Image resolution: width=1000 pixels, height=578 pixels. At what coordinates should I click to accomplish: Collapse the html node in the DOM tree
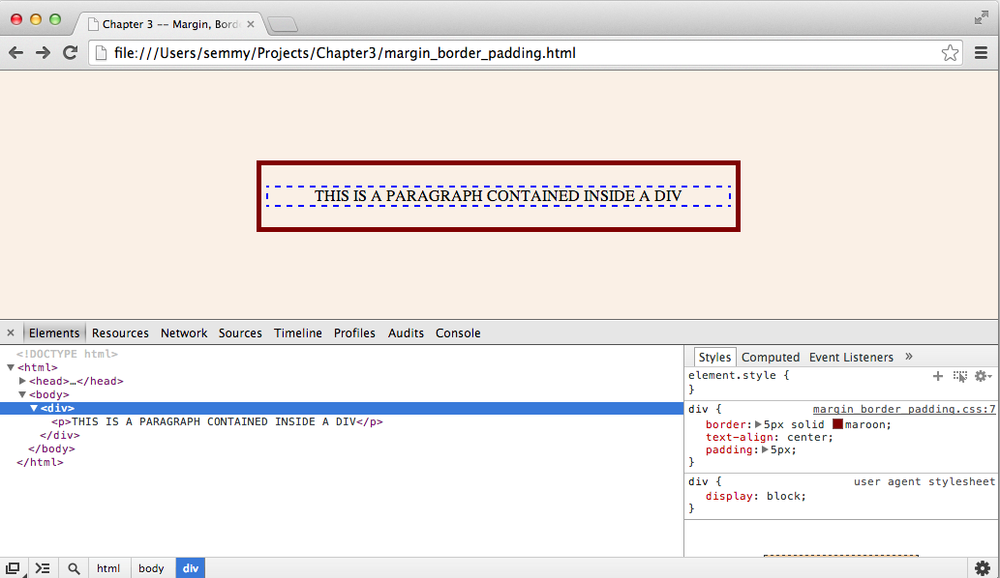tap(11, 367)
